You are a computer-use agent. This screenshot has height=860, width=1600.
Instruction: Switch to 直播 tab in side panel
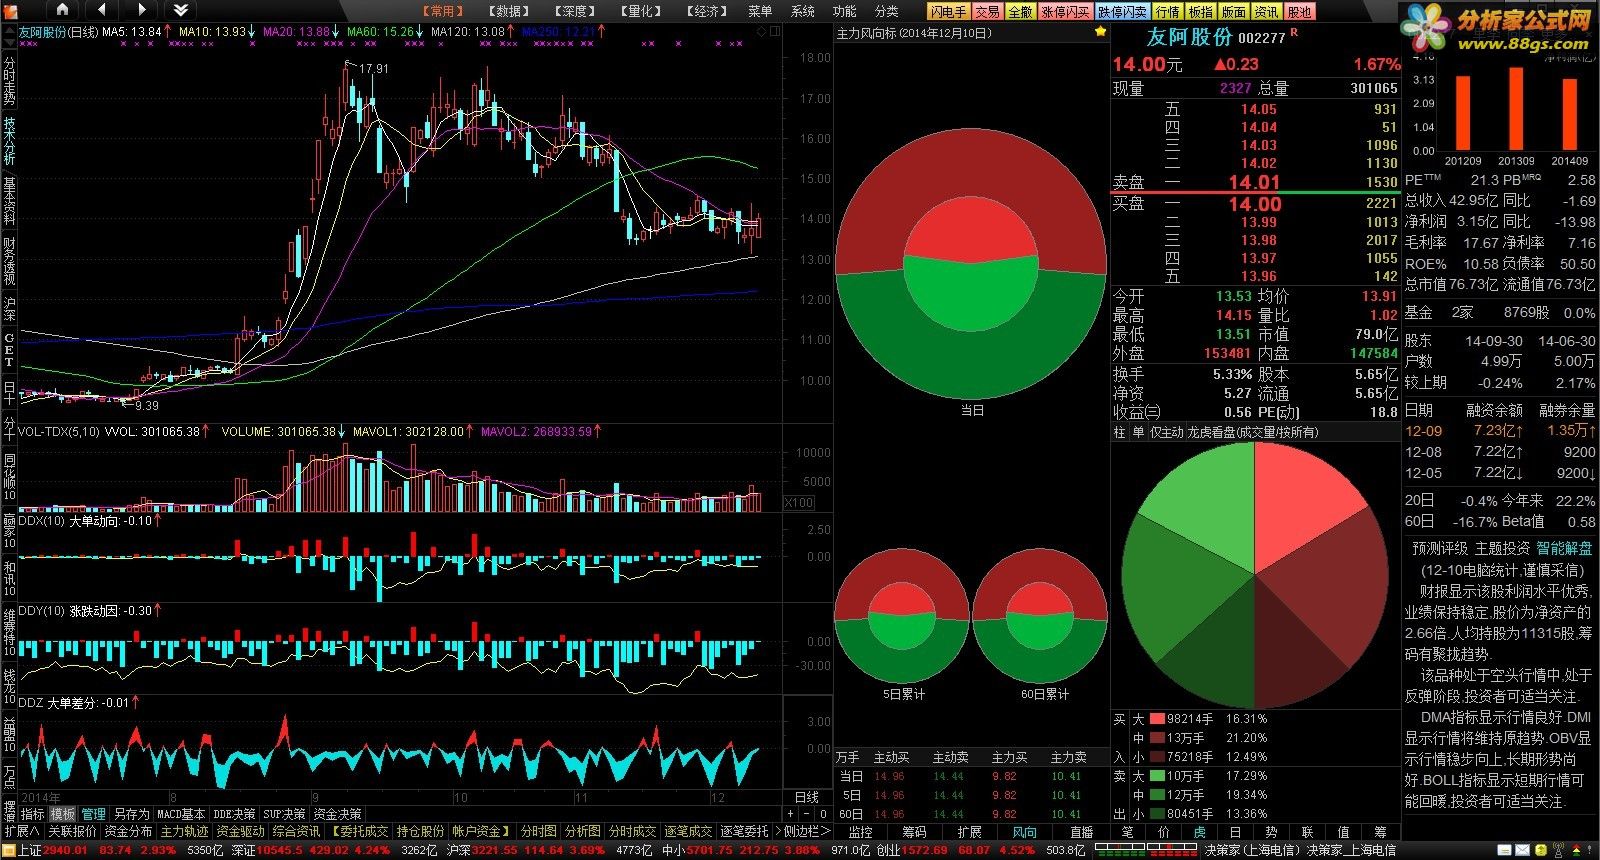[1082, 831]
